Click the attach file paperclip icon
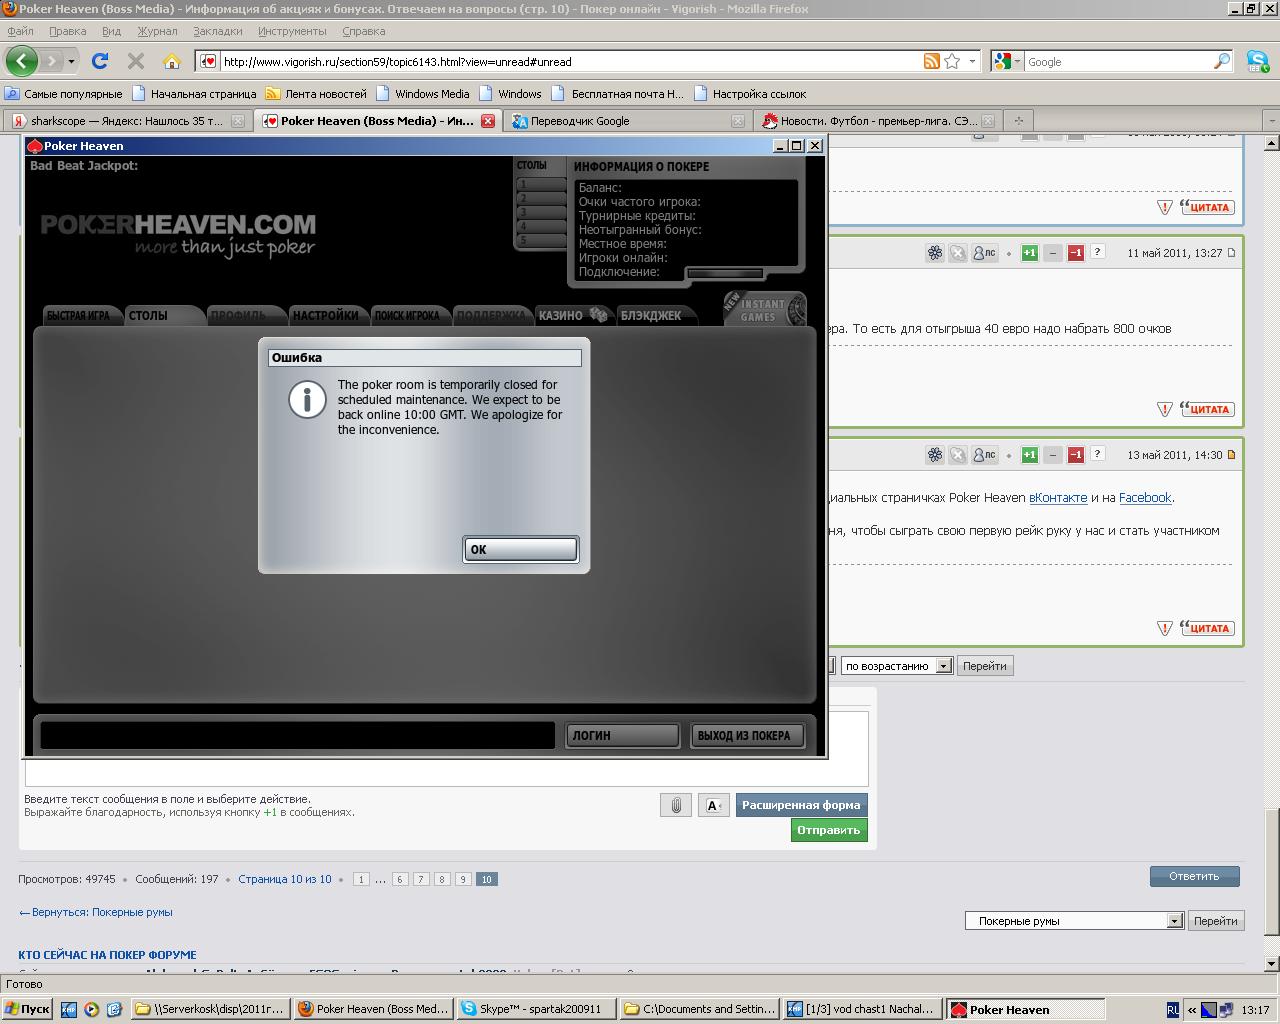 [x=676, y=805]
